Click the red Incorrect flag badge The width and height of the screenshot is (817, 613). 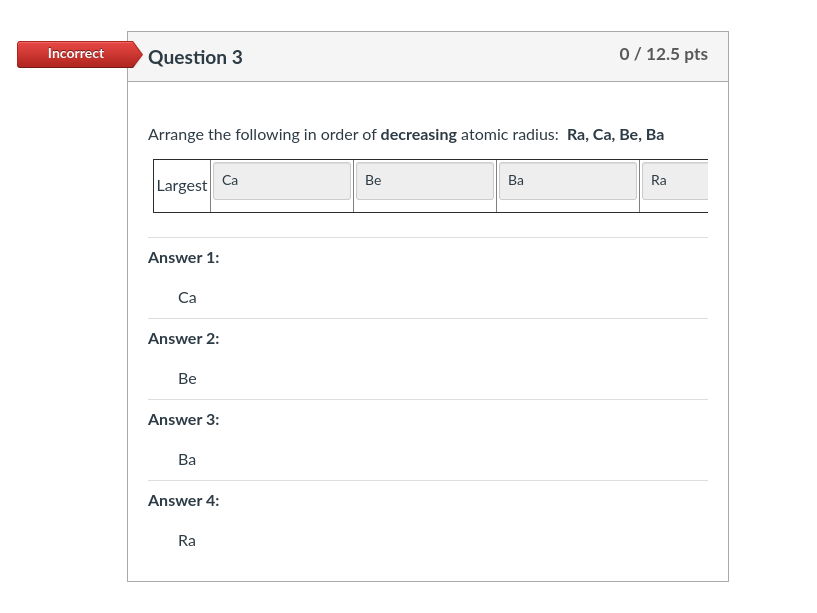click(x=76, y=54)
